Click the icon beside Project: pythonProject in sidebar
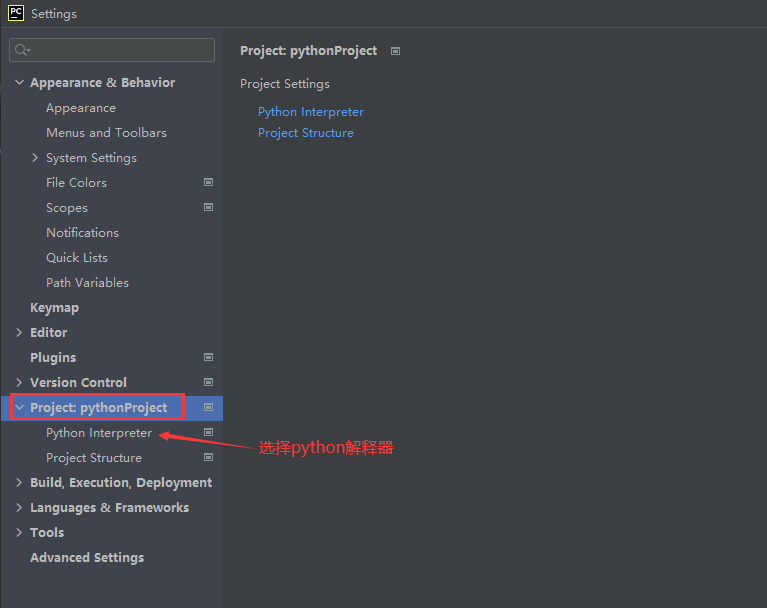Viewport: 767px width, 608px height. 208,407
